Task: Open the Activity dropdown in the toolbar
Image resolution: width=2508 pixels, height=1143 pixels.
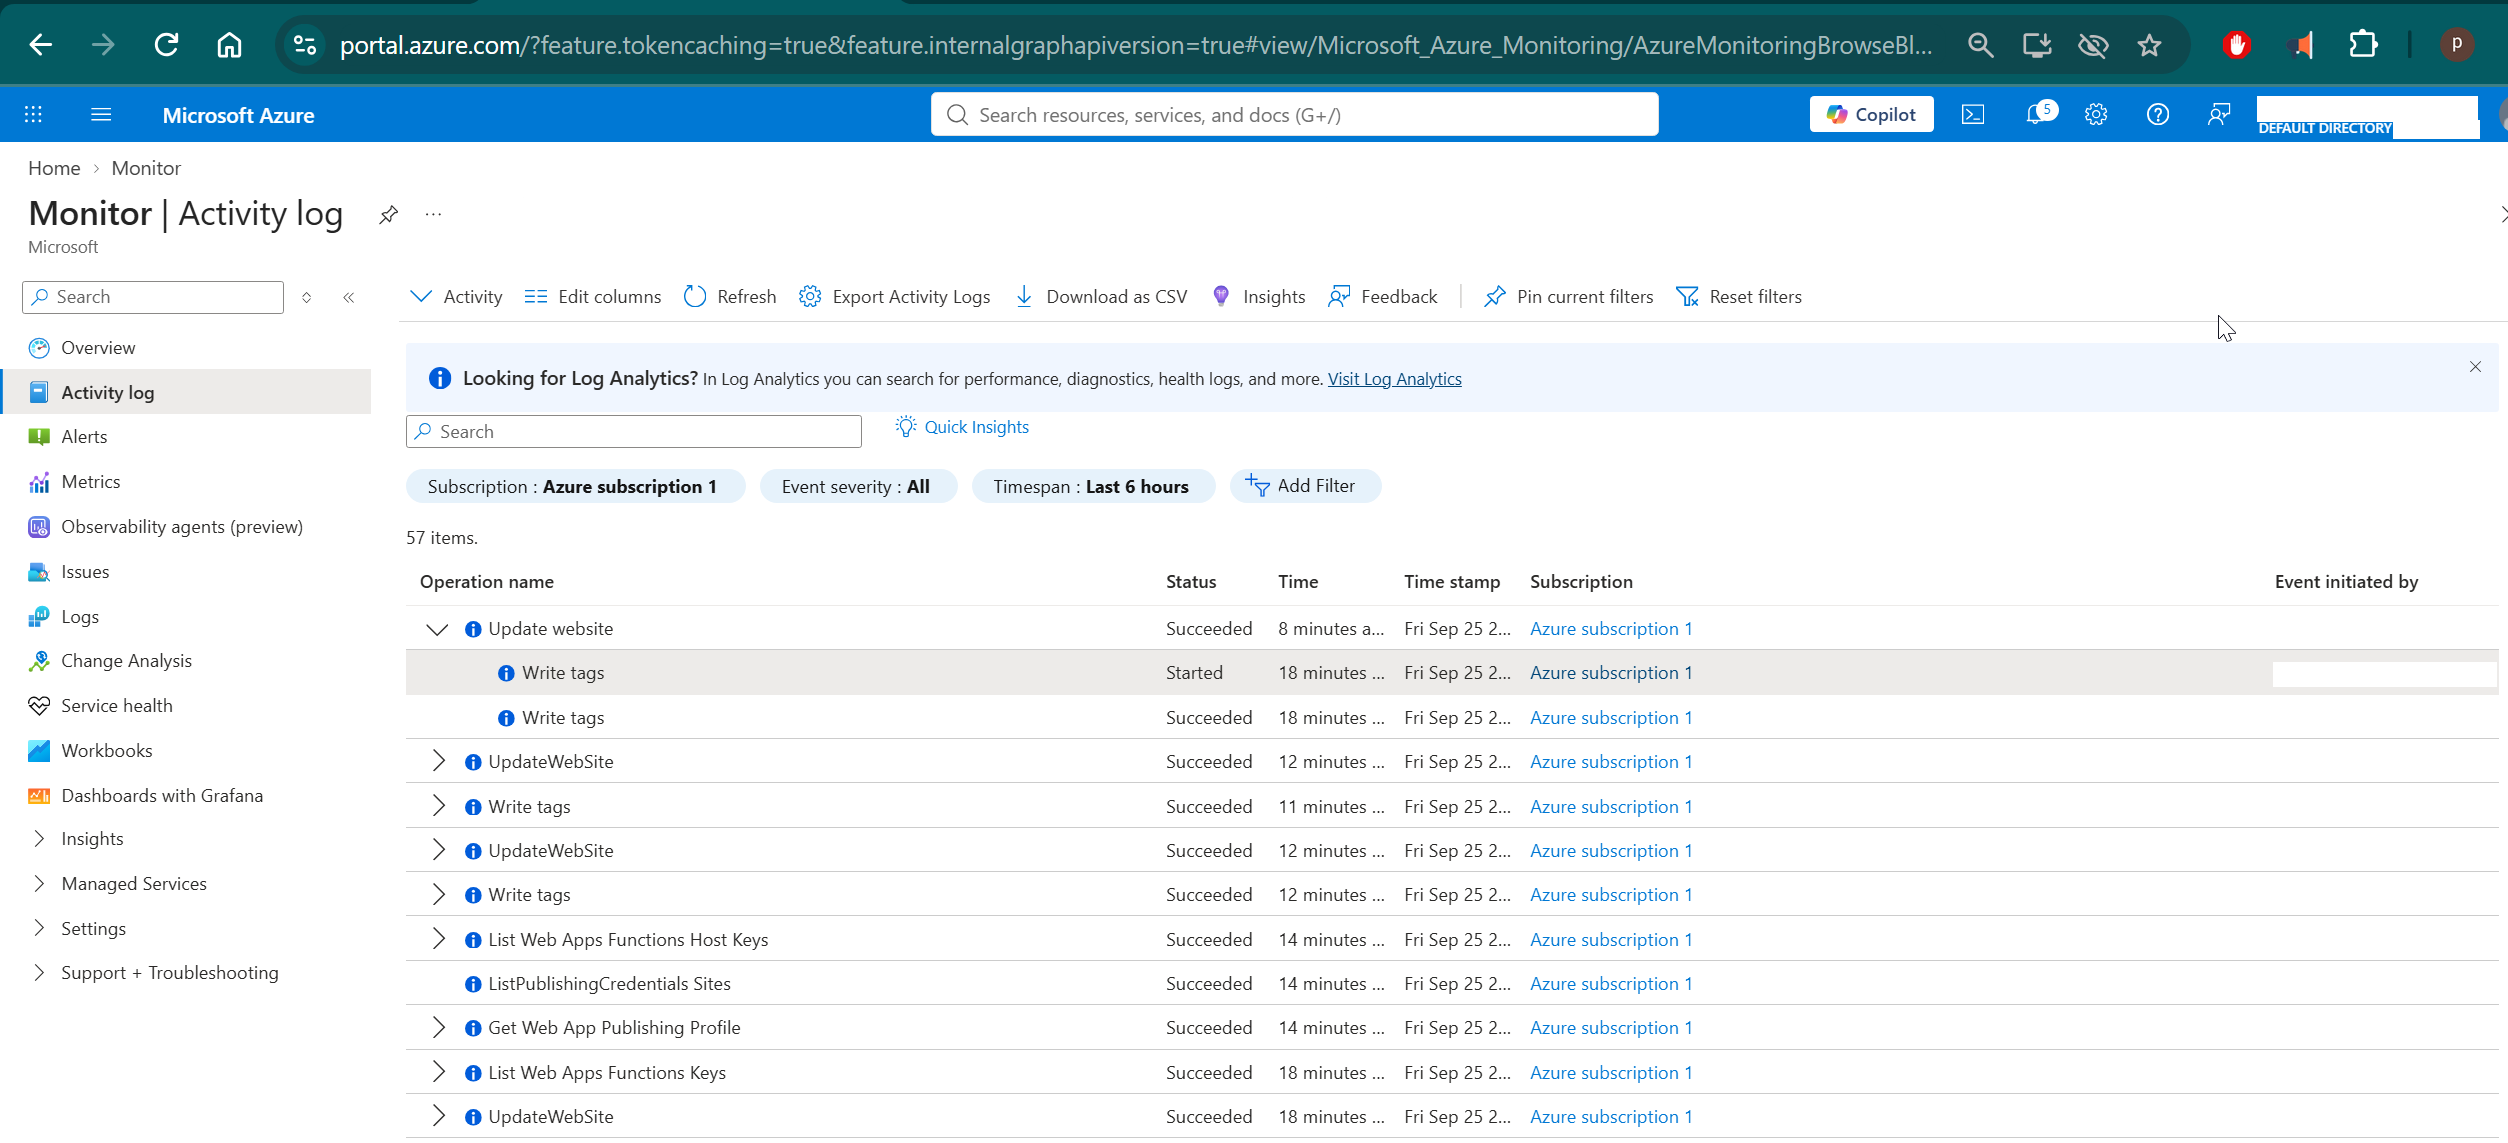Action: [x=457, y=297]
